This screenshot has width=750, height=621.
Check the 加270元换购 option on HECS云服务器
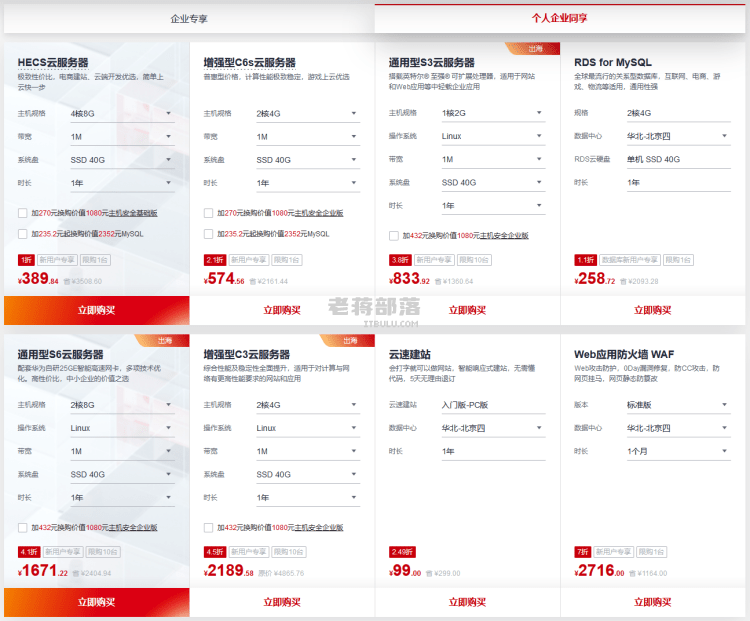coord(22,213)
